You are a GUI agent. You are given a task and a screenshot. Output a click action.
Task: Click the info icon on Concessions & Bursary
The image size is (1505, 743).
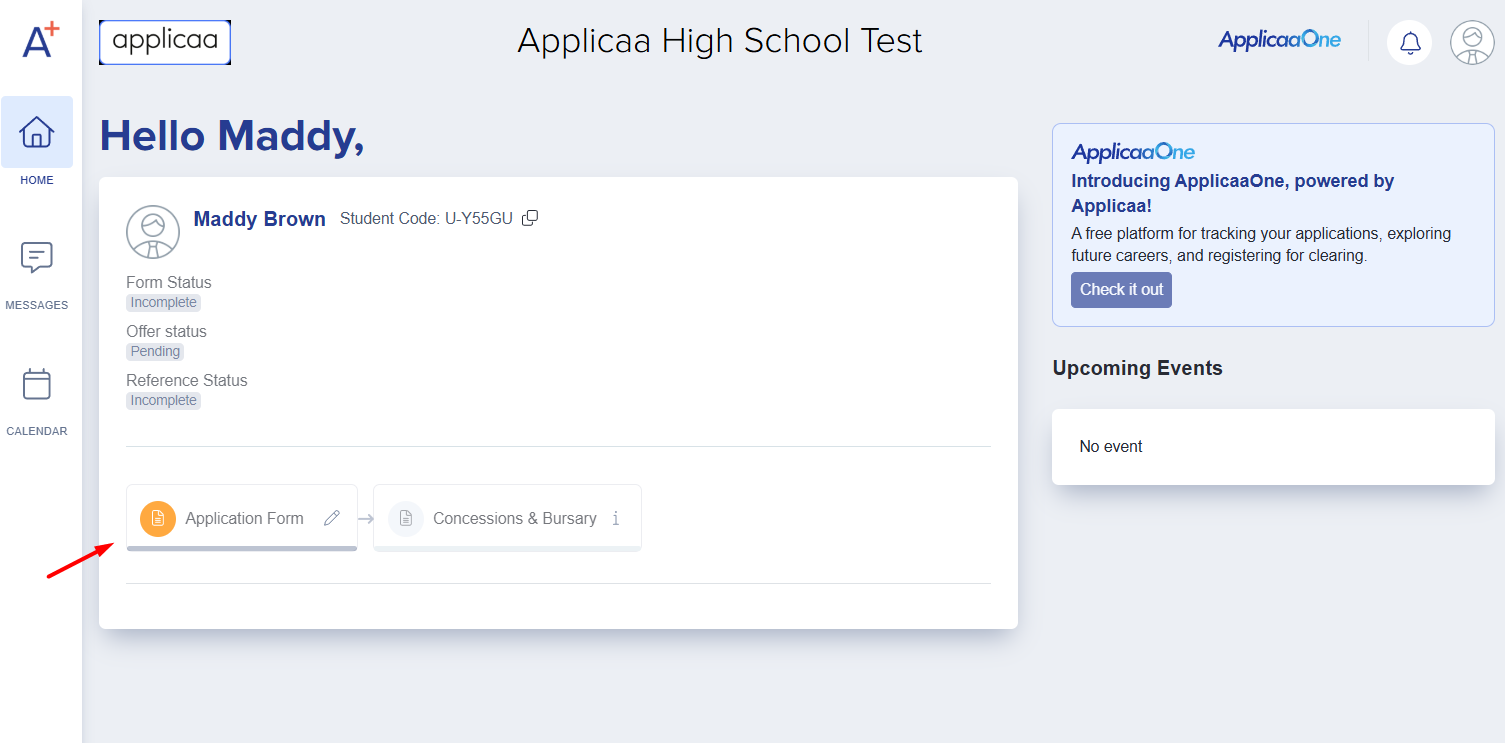pyautogui.click(x=616, y=518)
